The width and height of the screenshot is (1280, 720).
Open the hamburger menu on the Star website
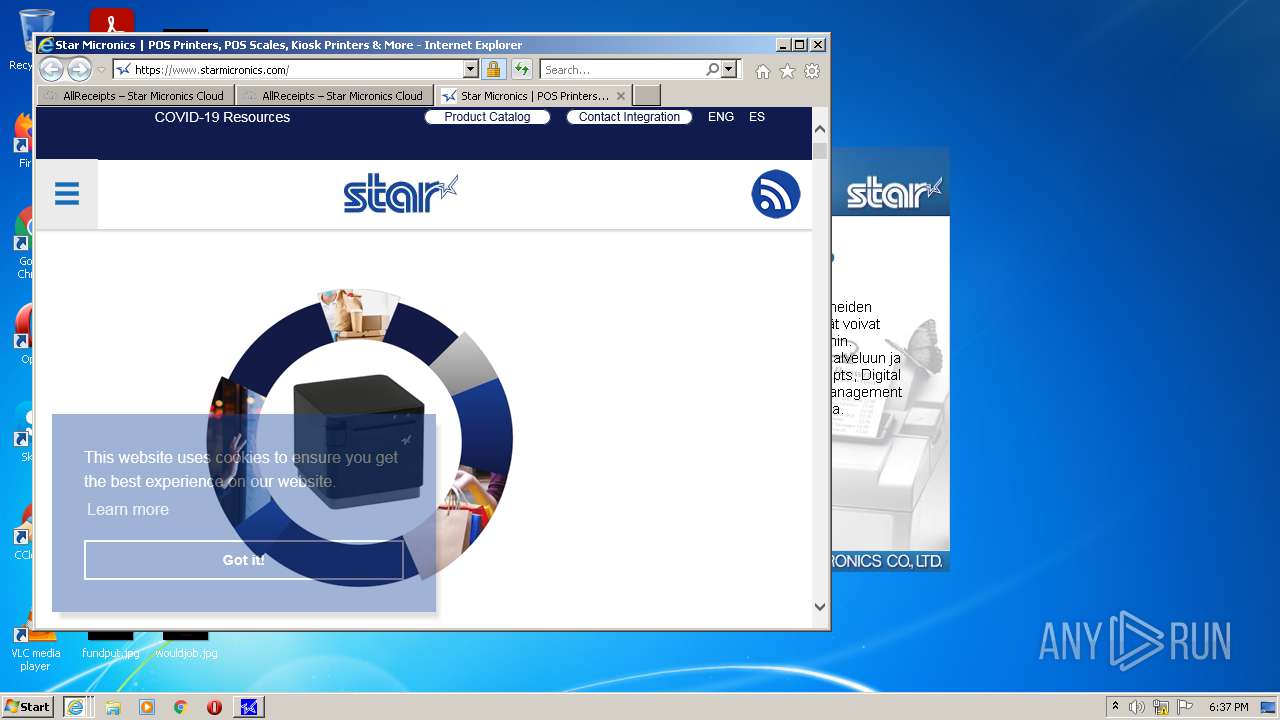click(x=67, y=194)
